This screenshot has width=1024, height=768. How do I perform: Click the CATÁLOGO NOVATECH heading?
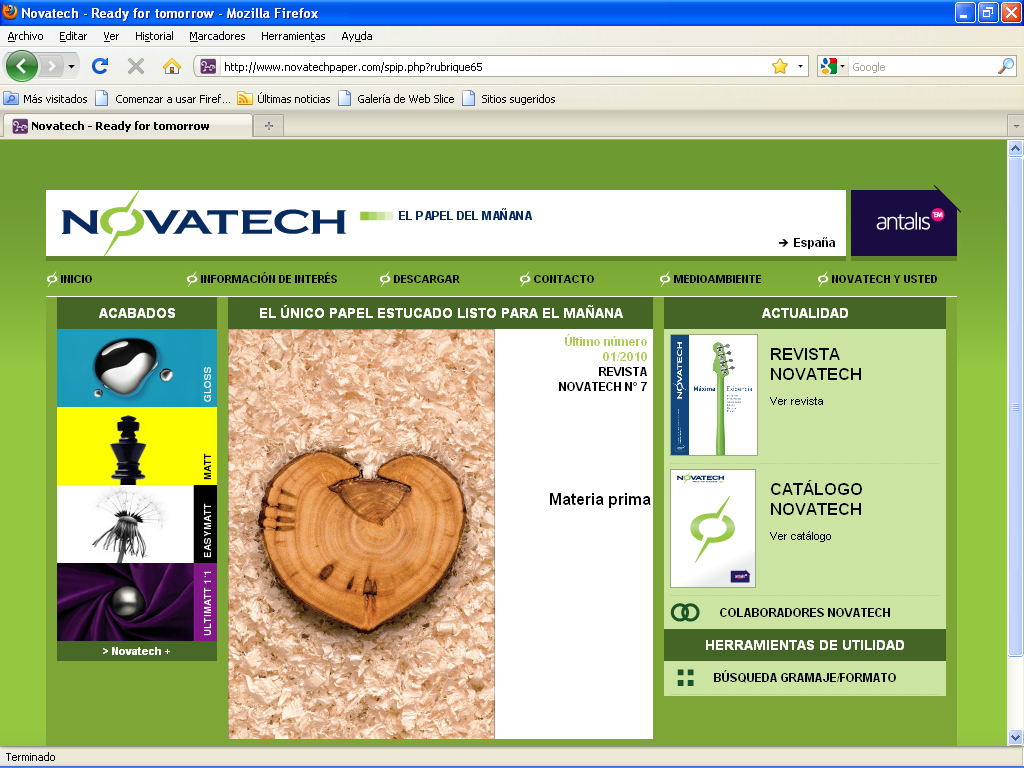click(x=816, y=499)
